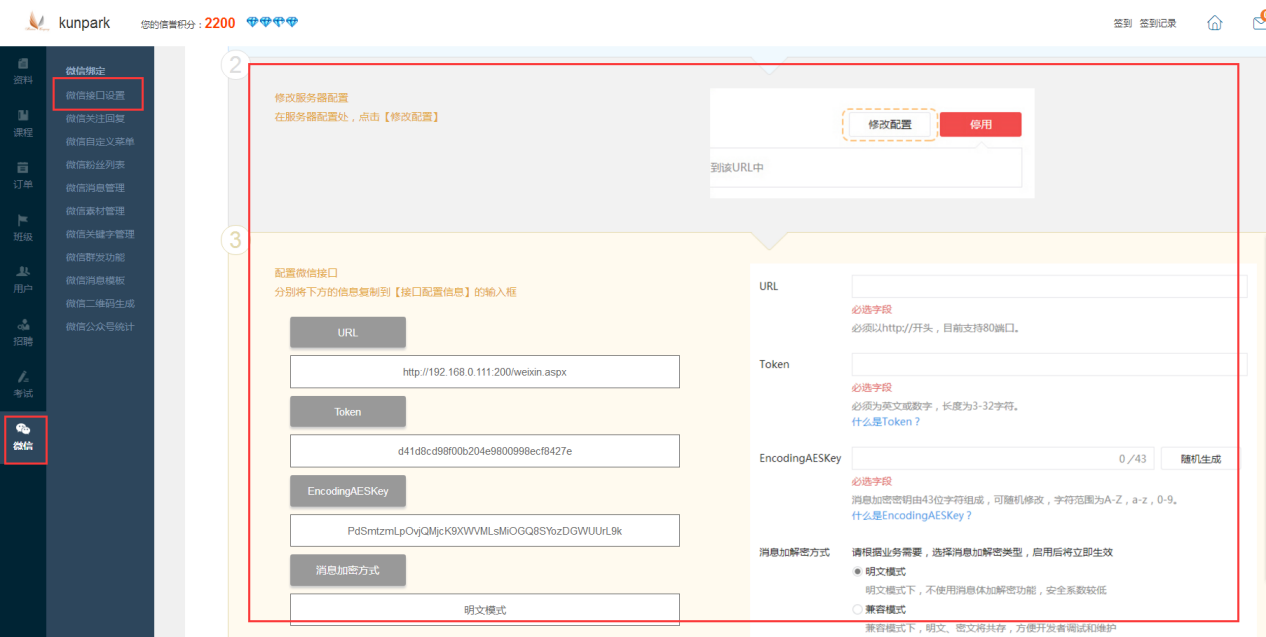Image resolution: width=1266 pixels, height=637 pixels.
Task: Click the 什么是Token？ link
Action: tap(885, 422)
